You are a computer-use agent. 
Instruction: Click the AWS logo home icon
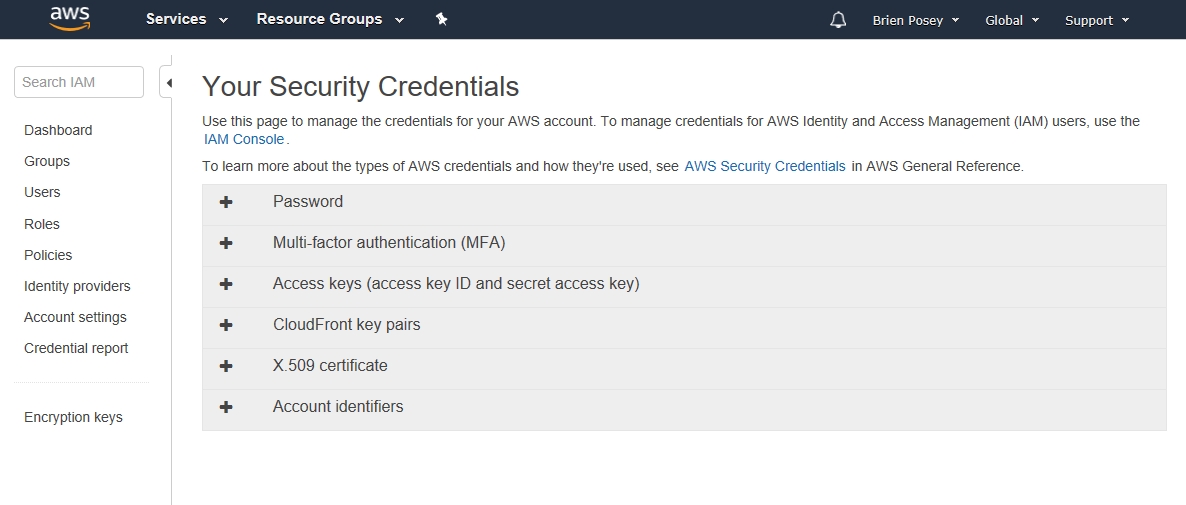[70, 19]
